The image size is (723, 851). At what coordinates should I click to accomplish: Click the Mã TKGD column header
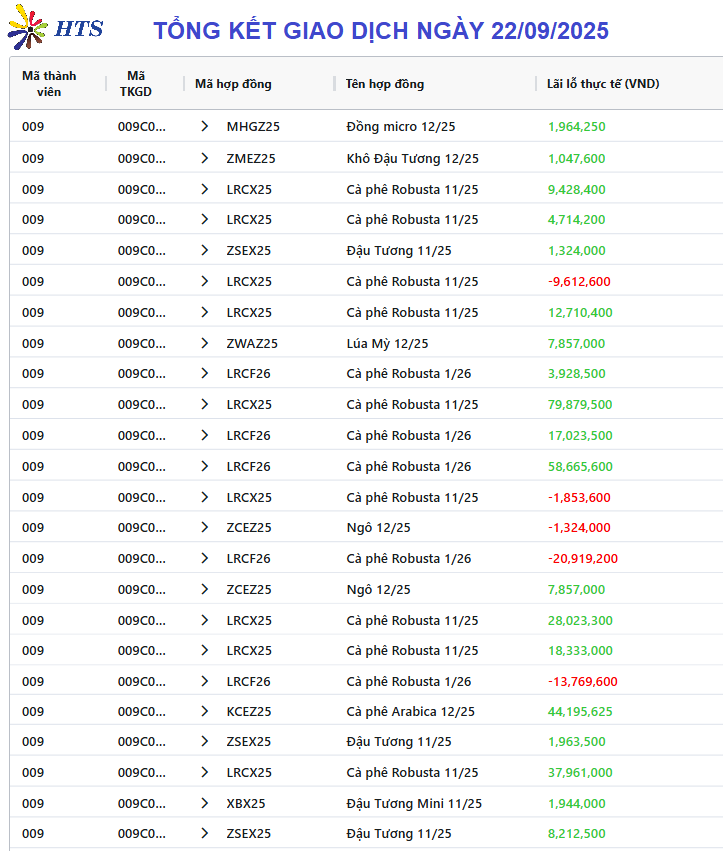click(x=136, y=84)
